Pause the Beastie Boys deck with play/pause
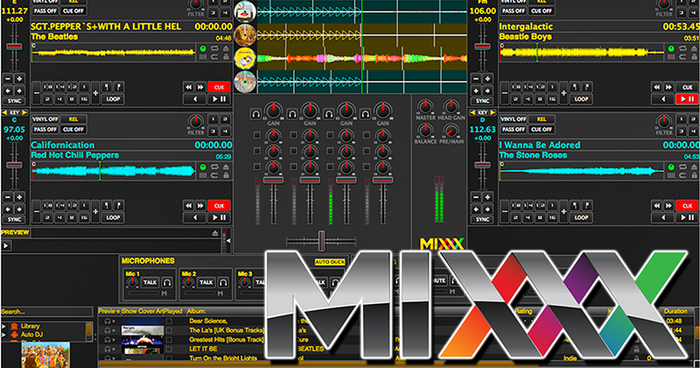The image size is (700, 368). tap(687, 99)
